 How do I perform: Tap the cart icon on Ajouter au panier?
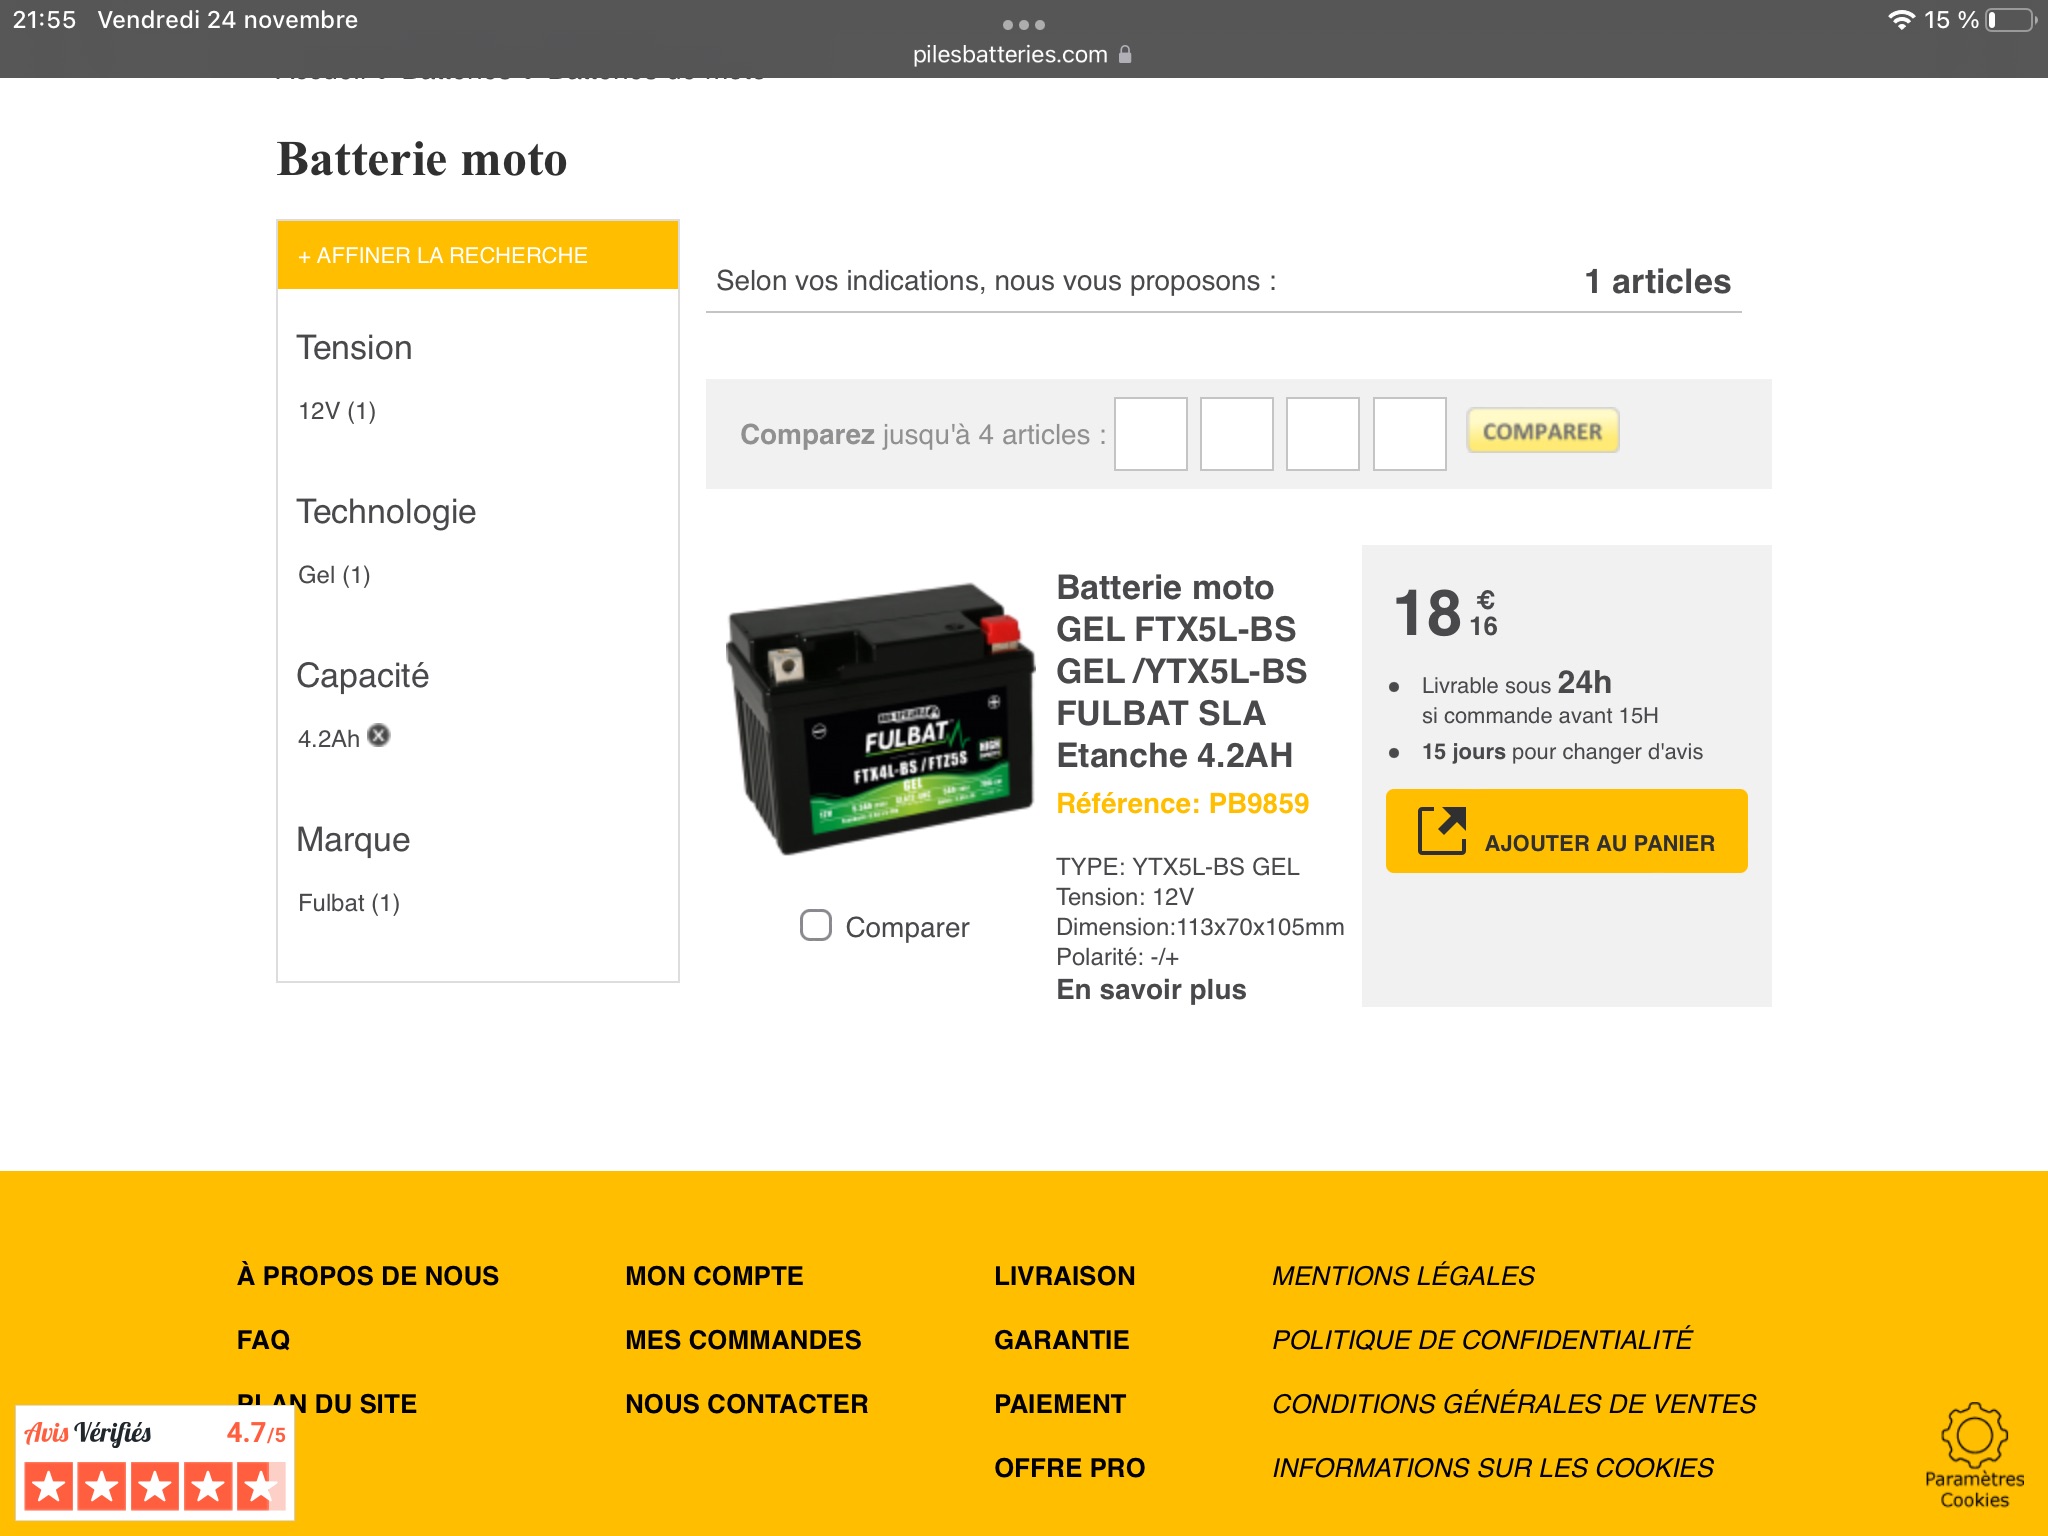coord(1441,831)
